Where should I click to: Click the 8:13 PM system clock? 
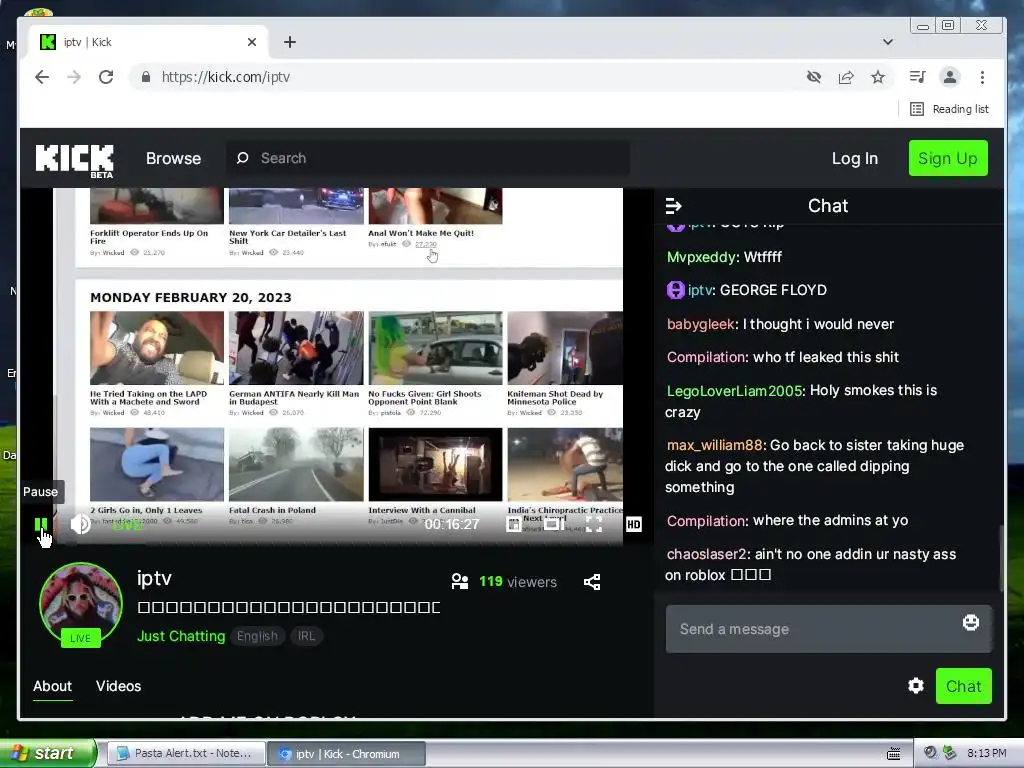point(987,753)
